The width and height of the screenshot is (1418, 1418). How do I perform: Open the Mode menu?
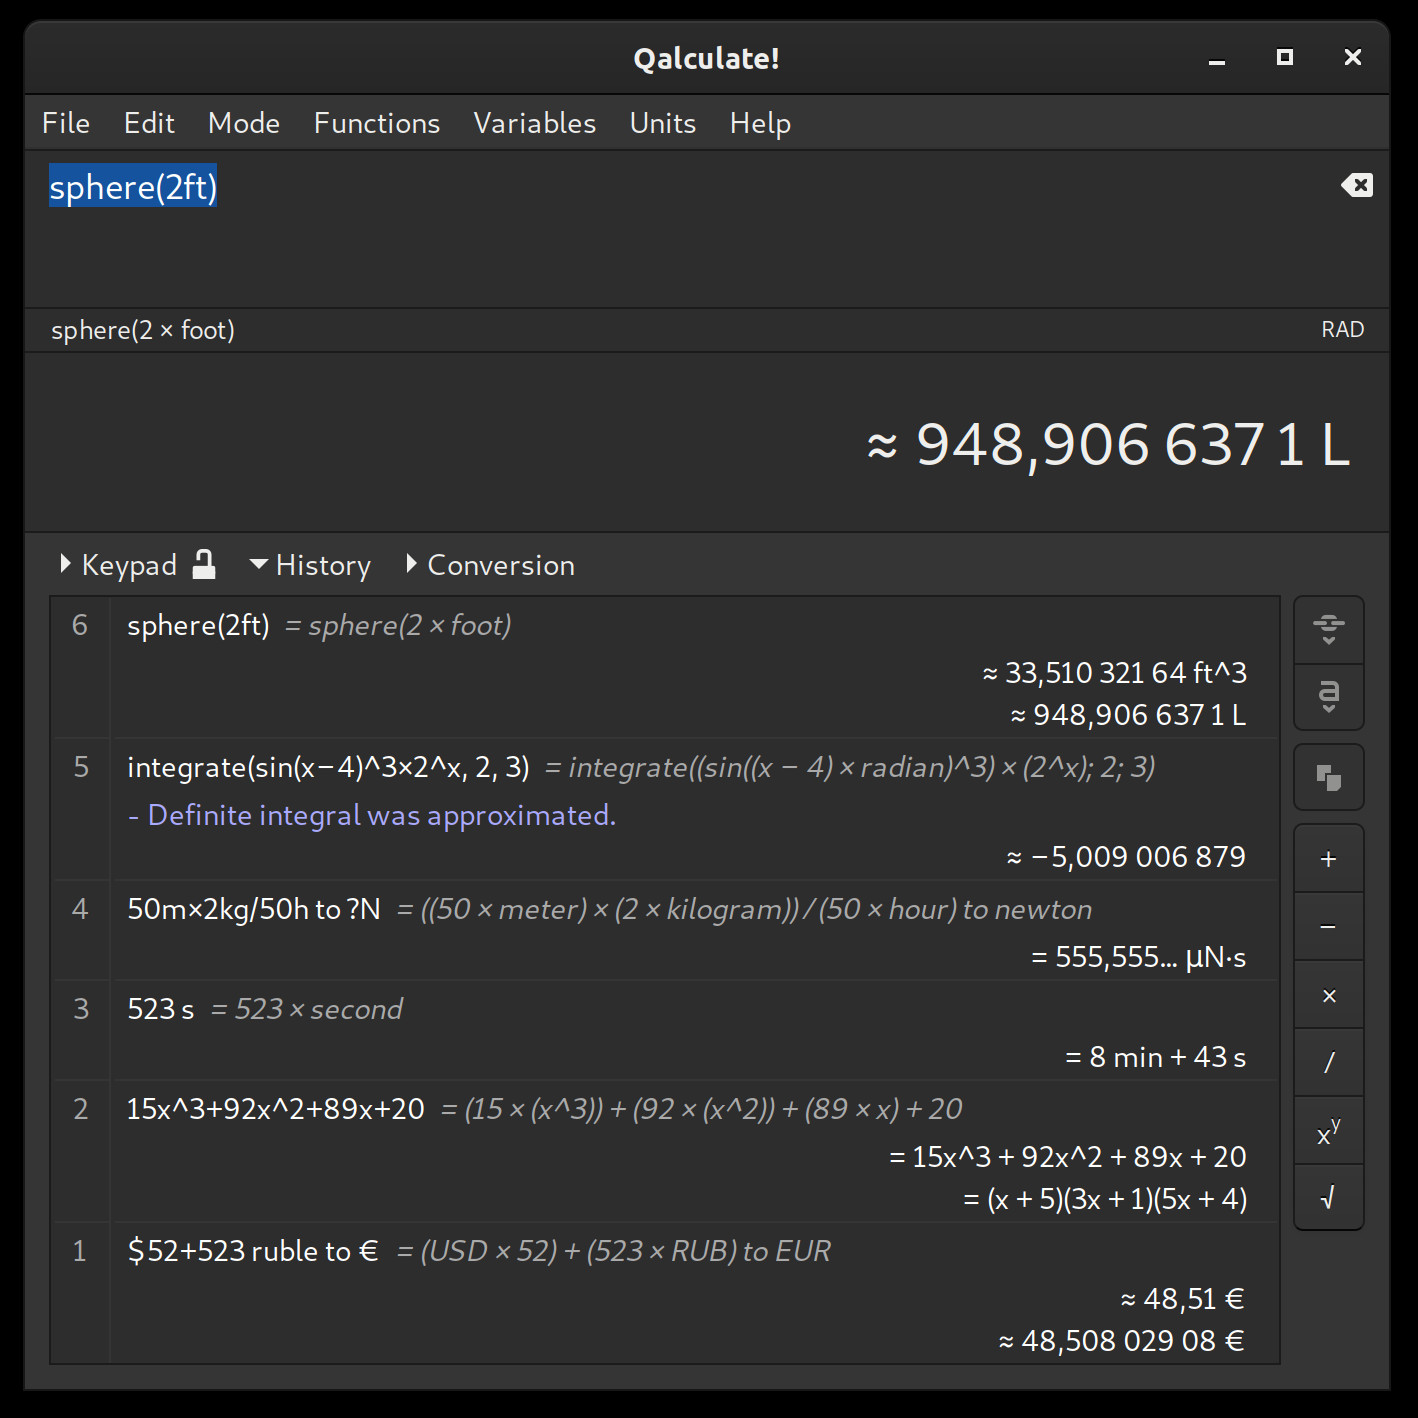tap(244, 123)
